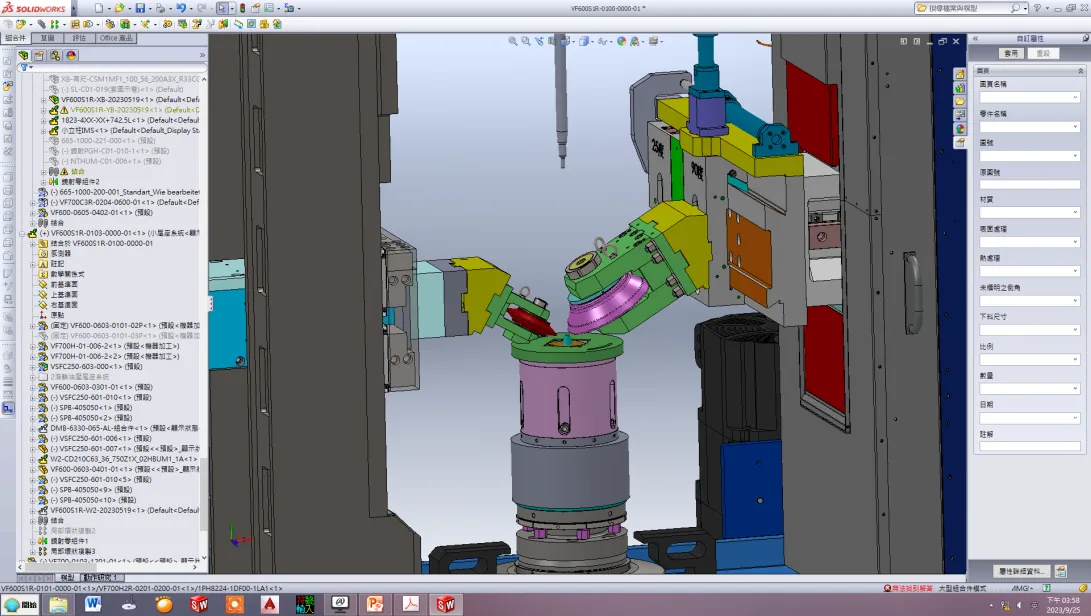1091x616 pixels.
Task: Switch to the 草圖 tab
Action: [x=47, y=38]
